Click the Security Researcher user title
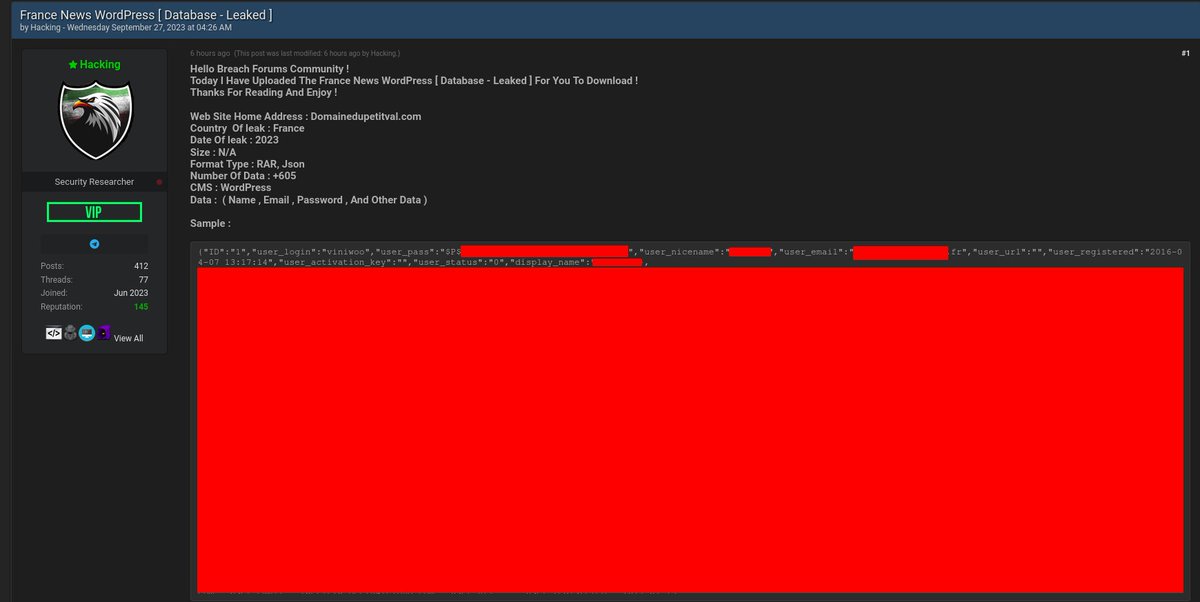The image size is (1200, 602). coord(94,182)
